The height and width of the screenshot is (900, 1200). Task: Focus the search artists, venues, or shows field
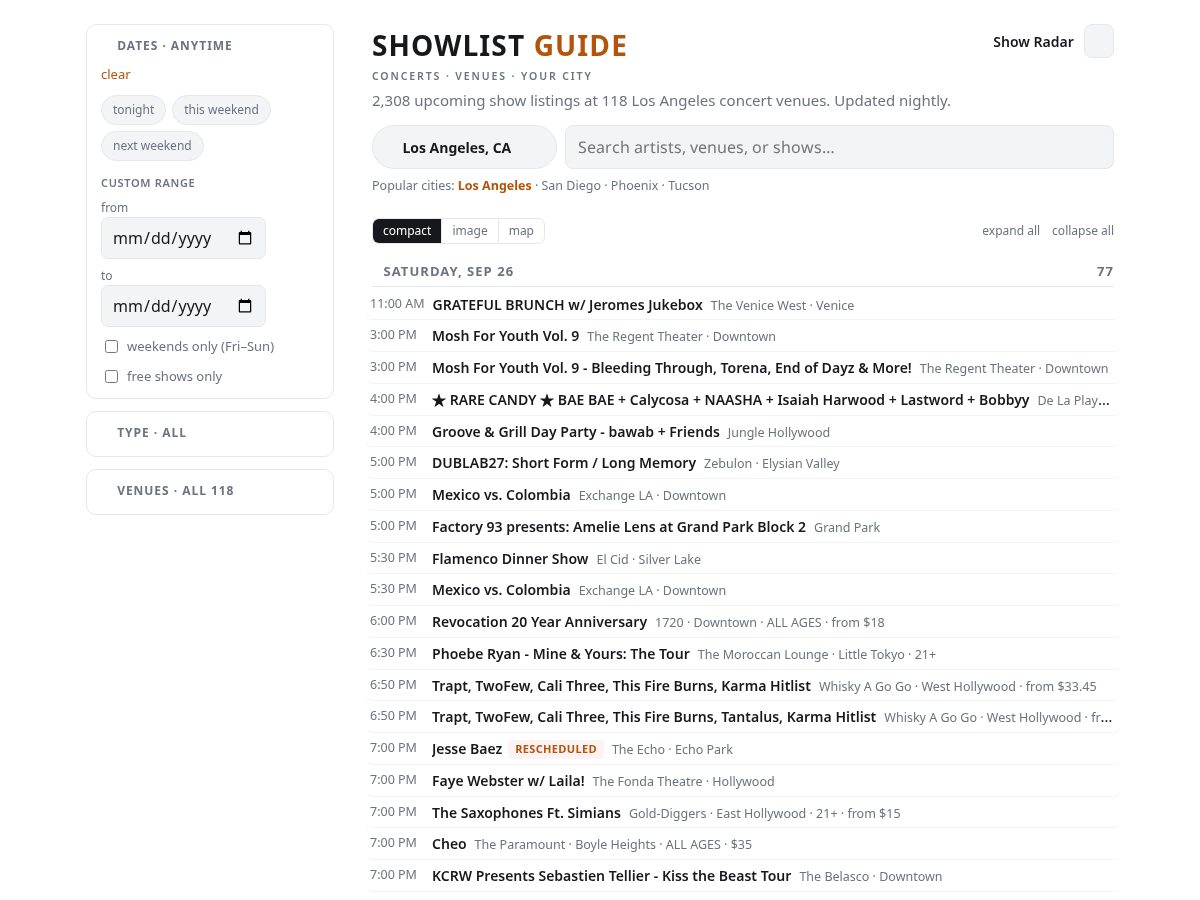839,147
